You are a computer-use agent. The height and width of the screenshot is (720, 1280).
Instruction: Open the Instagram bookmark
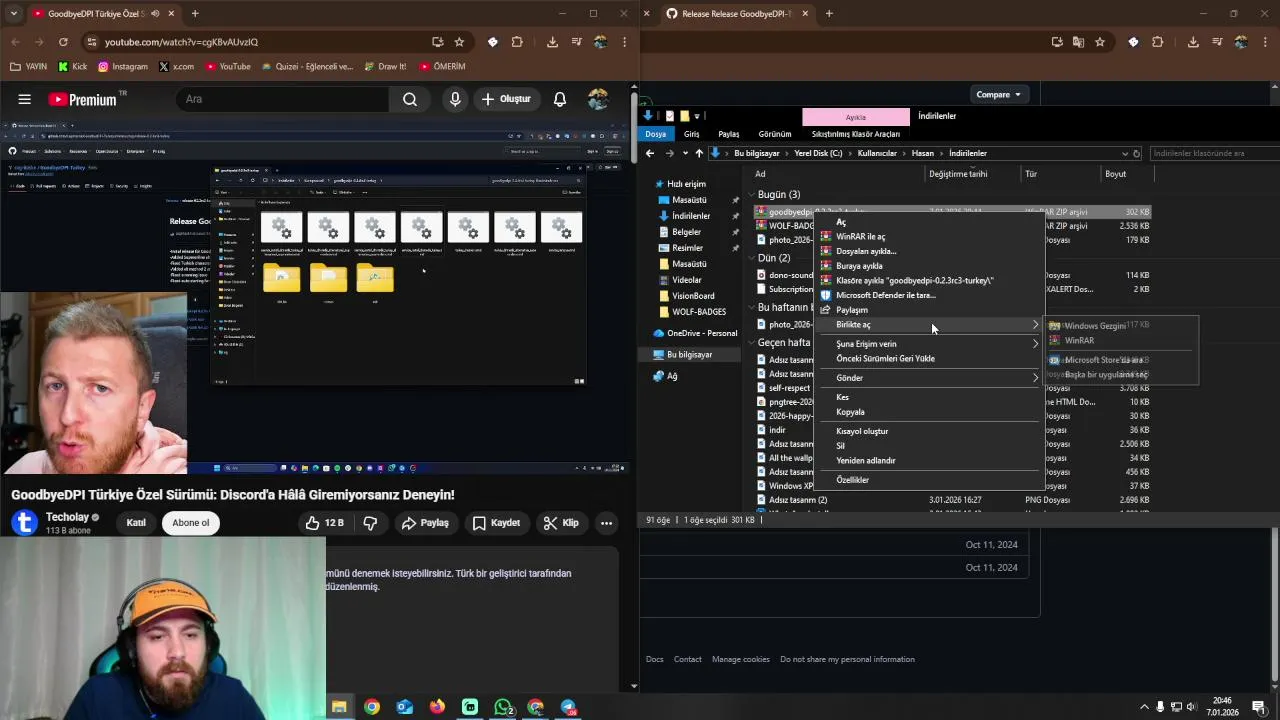[121, 67]
